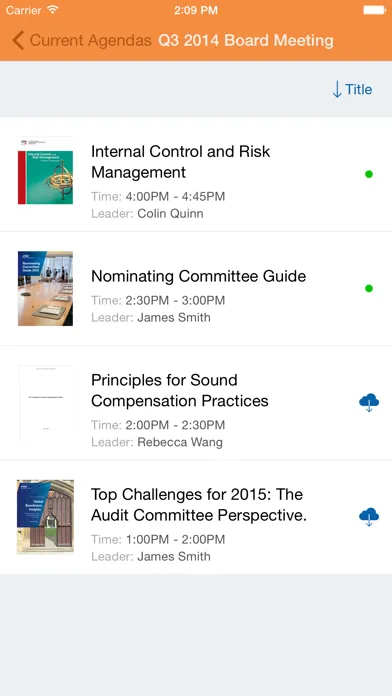Tap the Wi-Fi icon in status bar
The width and height of the screenshot is (392, 696).
click(53, 10)
